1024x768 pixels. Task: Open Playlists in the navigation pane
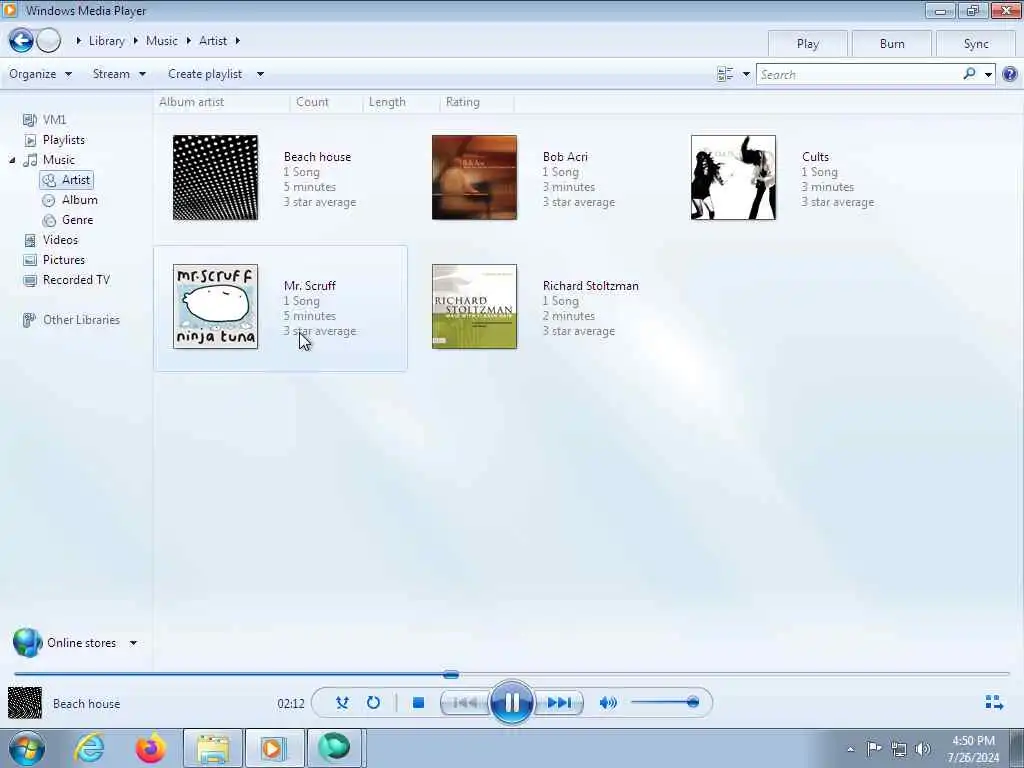coord(63,140)
